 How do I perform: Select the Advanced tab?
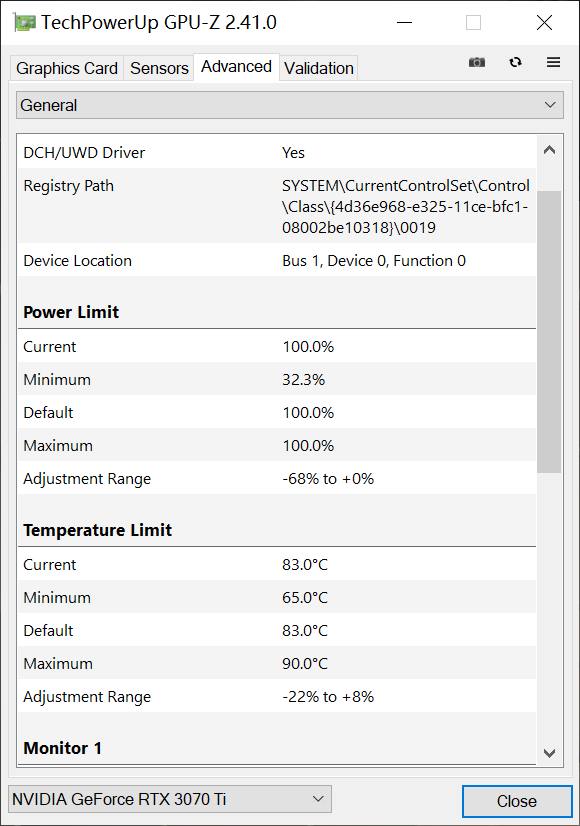point(236,67)
